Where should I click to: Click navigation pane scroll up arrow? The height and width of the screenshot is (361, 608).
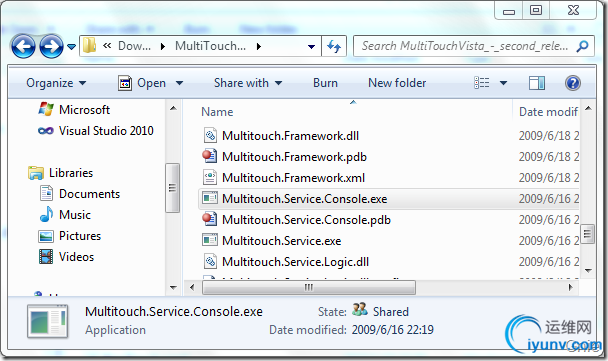pos(173,108)
